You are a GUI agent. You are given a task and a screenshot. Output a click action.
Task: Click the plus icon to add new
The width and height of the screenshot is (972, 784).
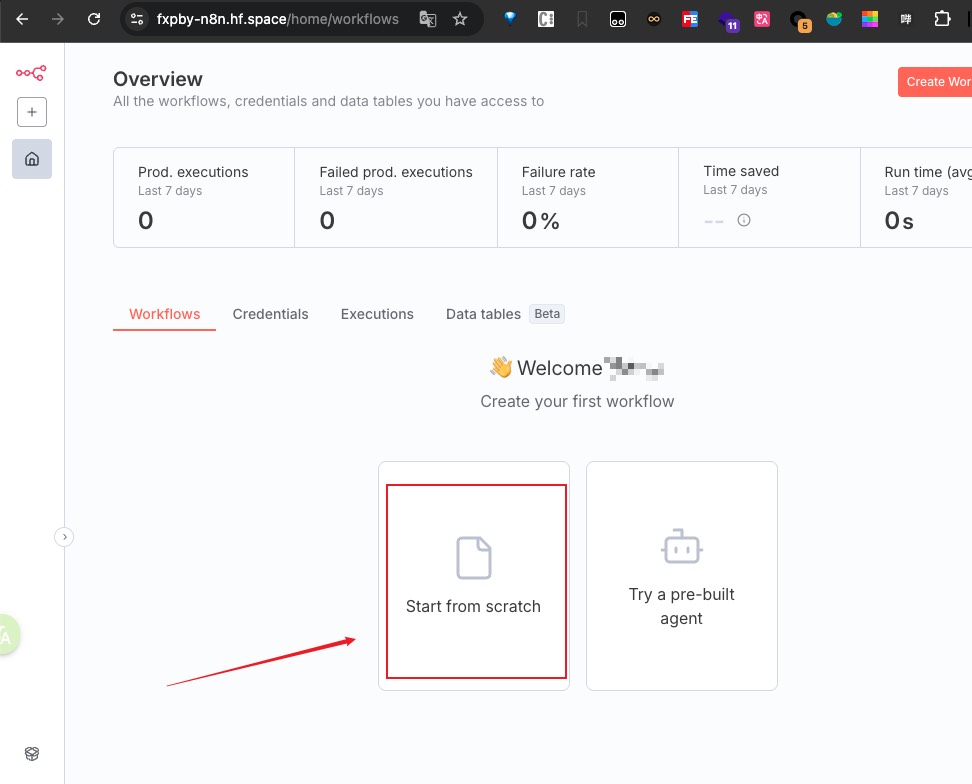tap(32, 112)
